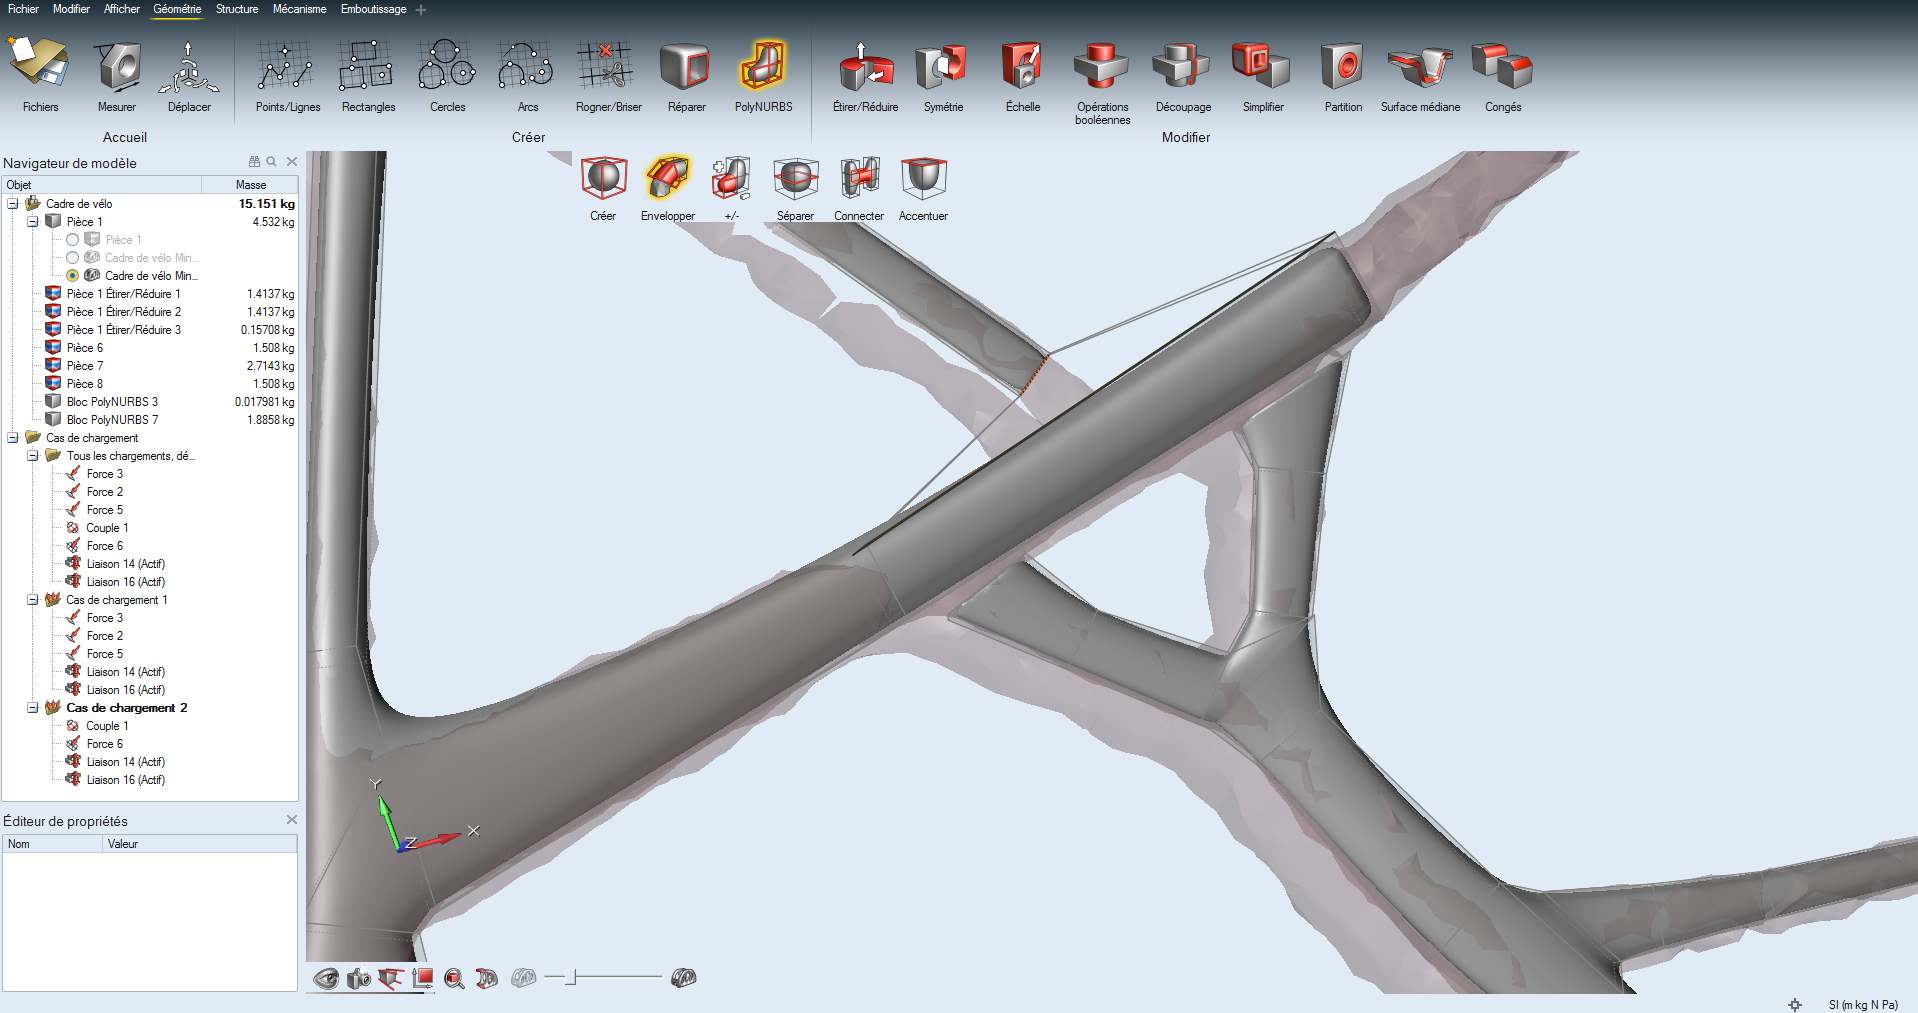Click the Mesurer tool icon

[x=117, y=67]
